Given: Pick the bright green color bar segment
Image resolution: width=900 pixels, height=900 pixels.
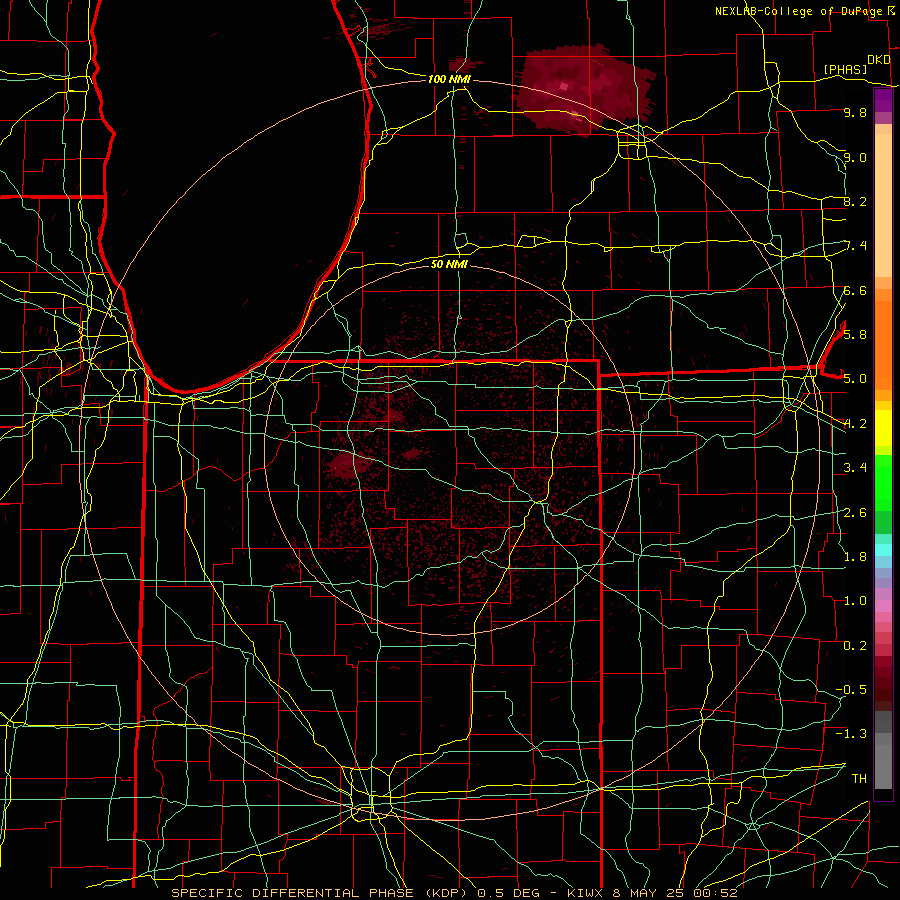Looking at the screenshot, I should (883, 483).
